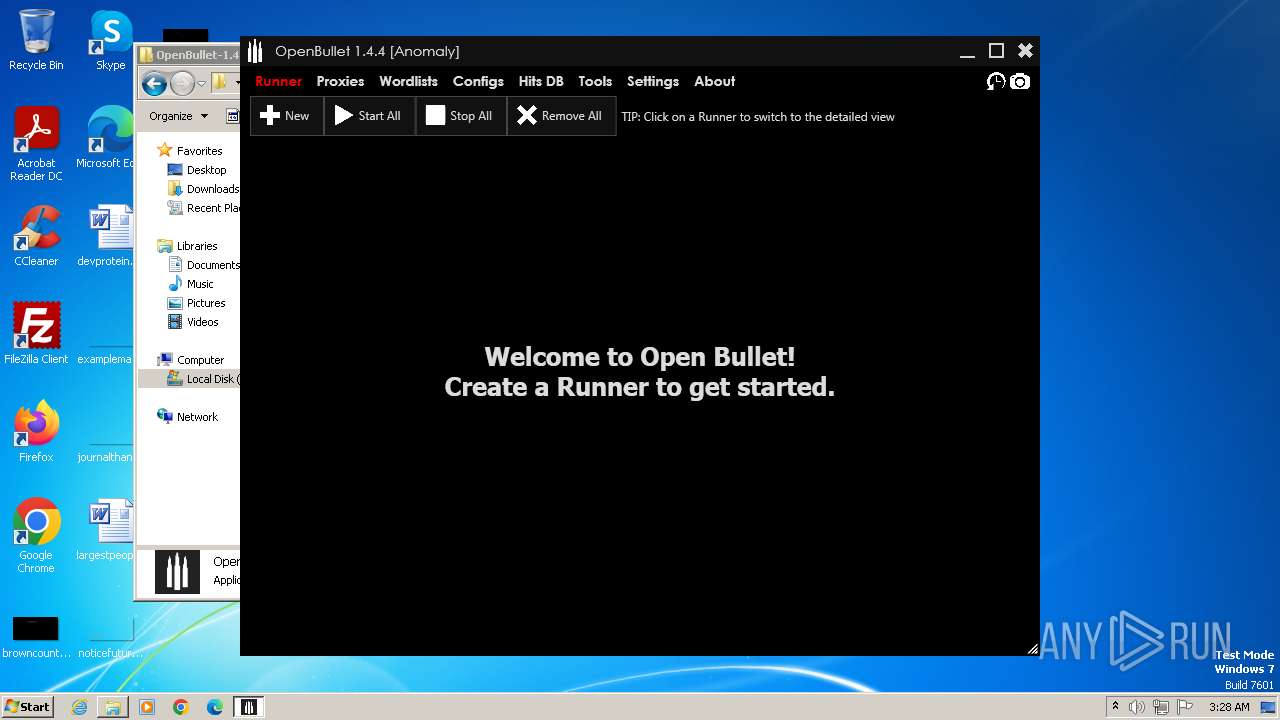Click the Forward arrow in Explorer window

coord(182,84)
